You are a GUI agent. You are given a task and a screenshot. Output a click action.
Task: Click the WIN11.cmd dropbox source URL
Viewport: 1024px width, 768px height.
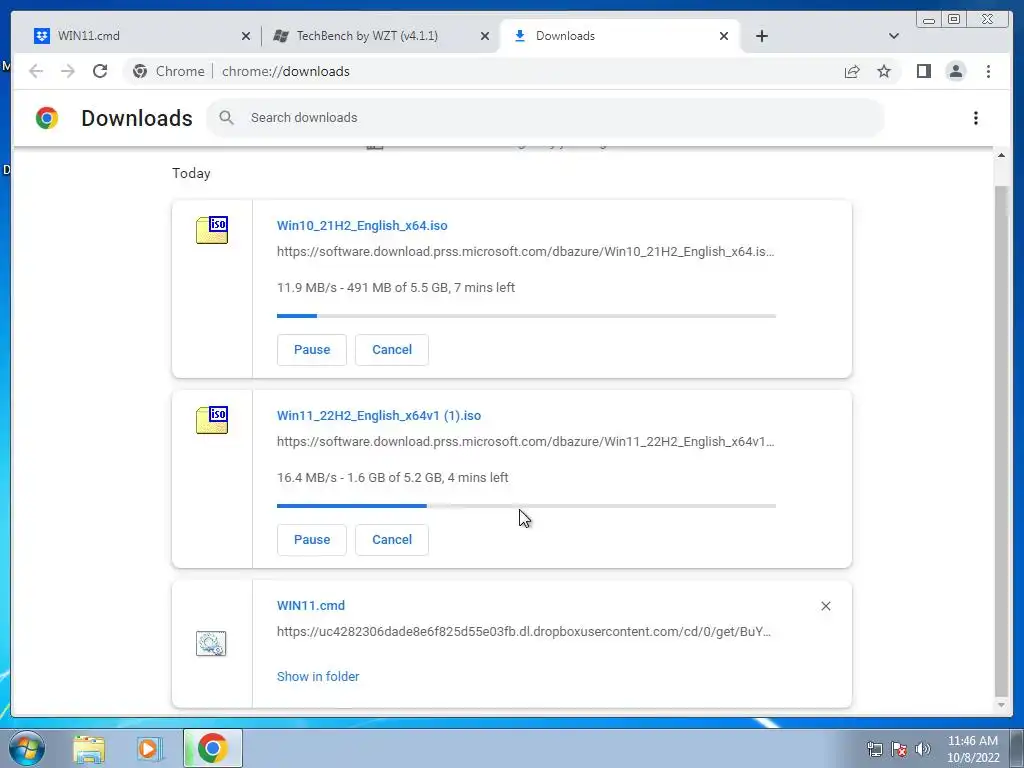(524, 632)
